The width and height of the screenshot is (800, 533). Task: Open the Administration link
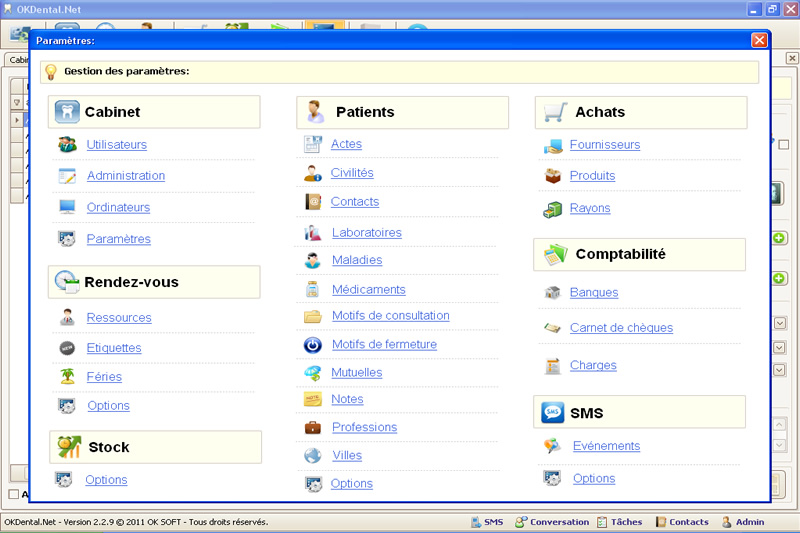tap(126, 175)
